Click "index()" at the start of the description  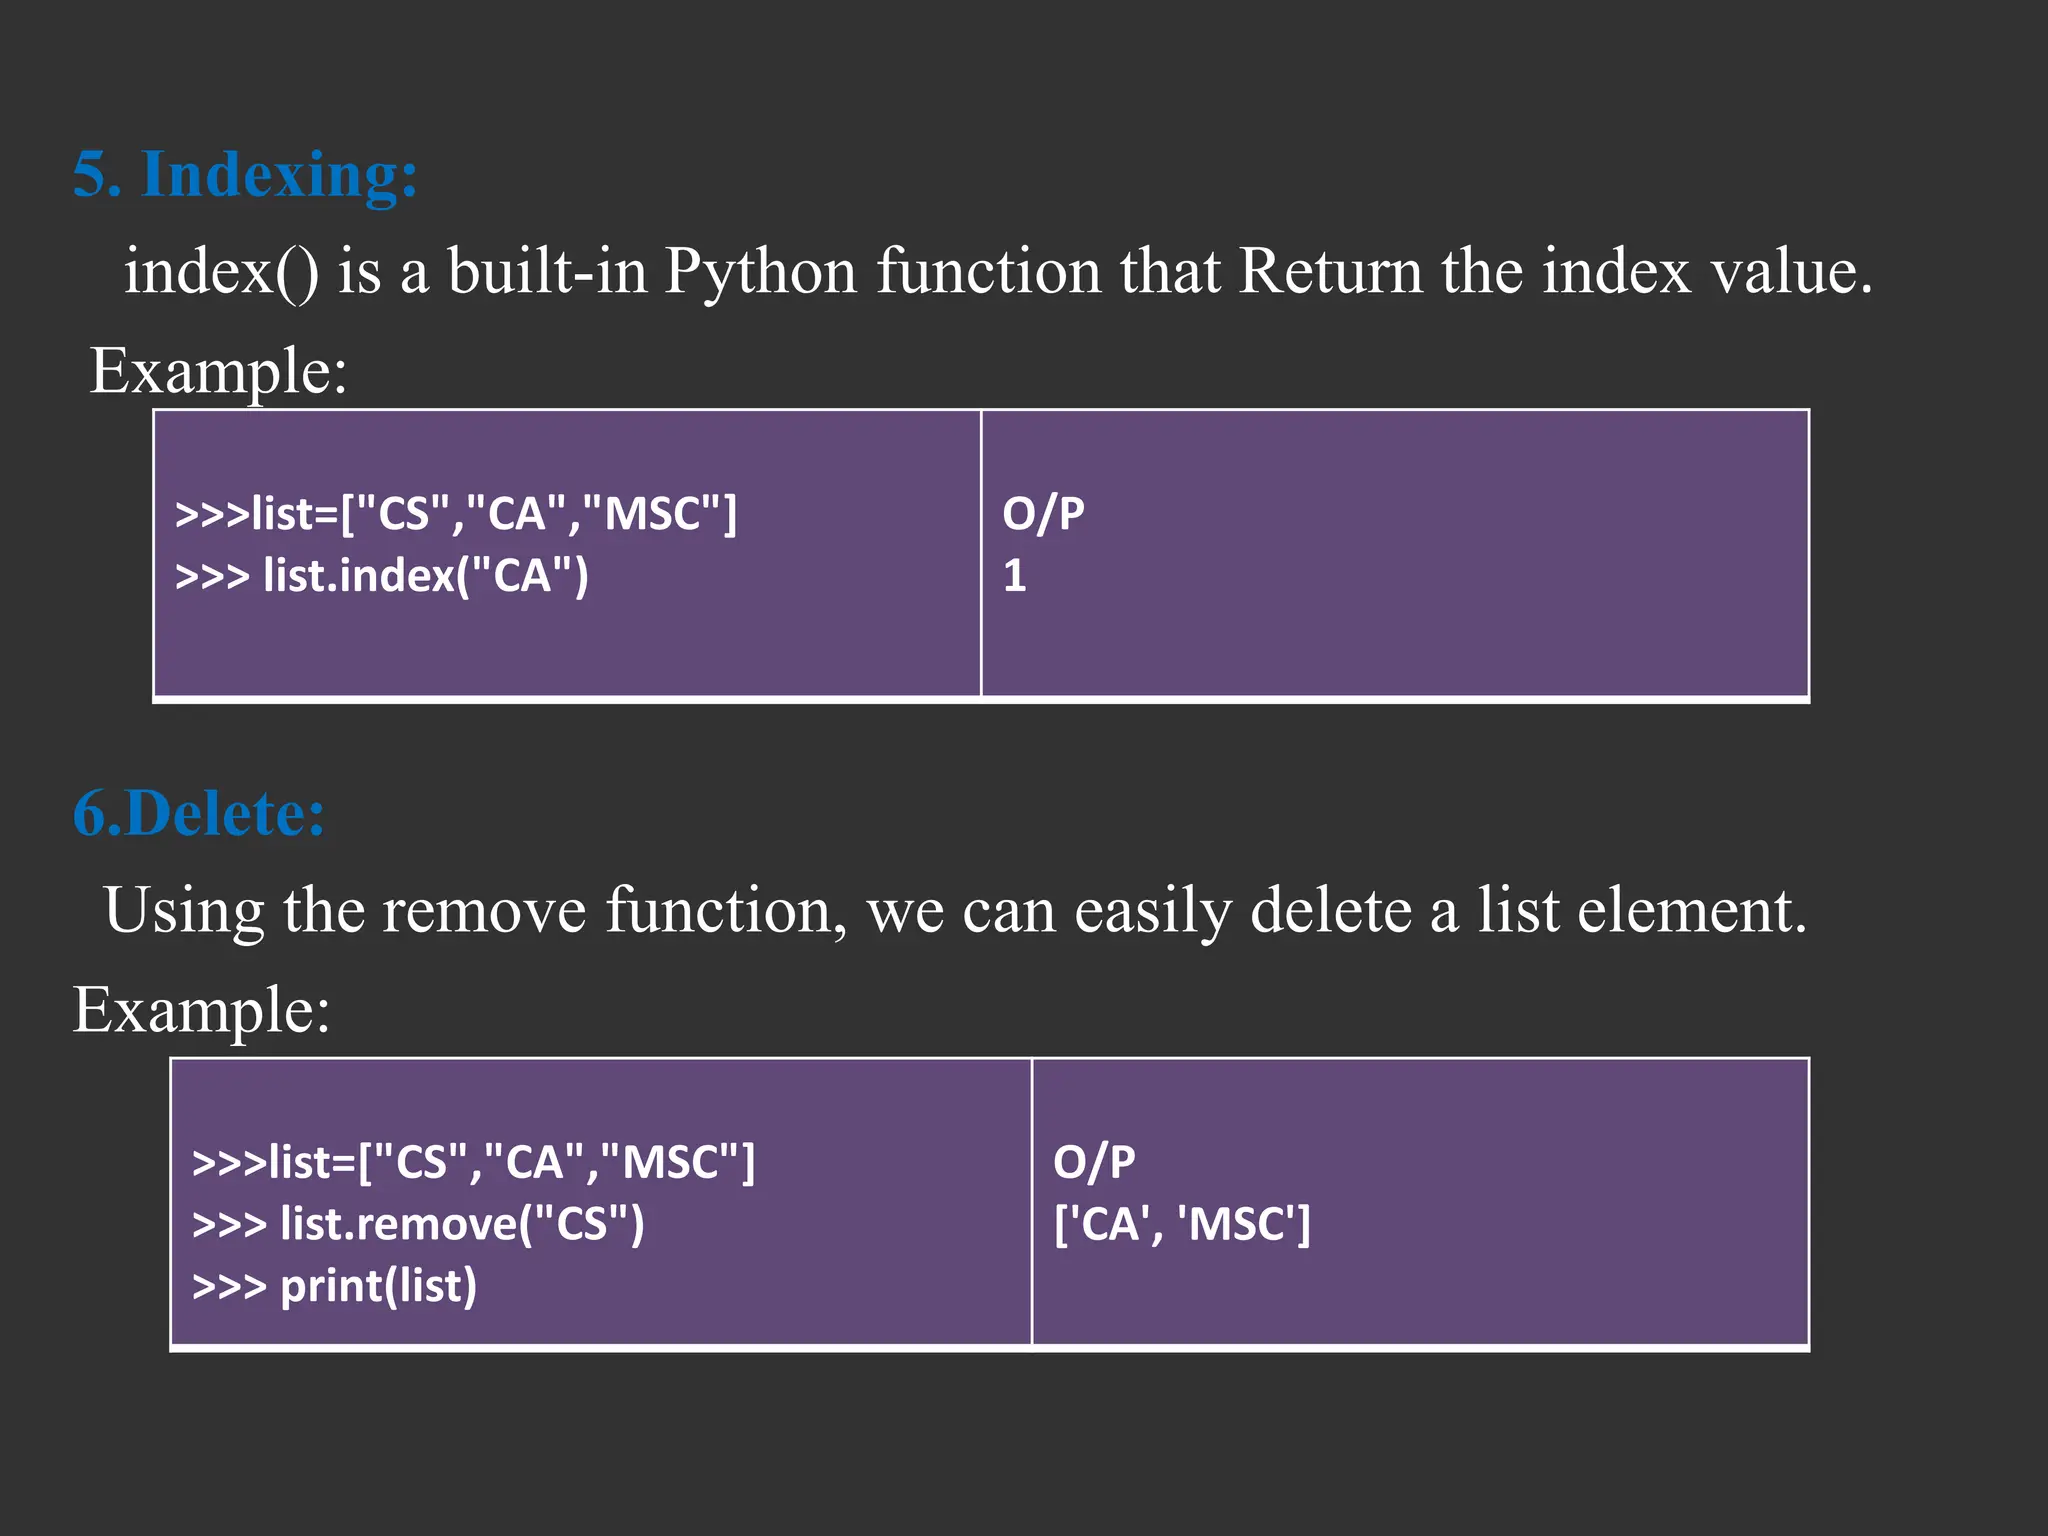(221, 272)
